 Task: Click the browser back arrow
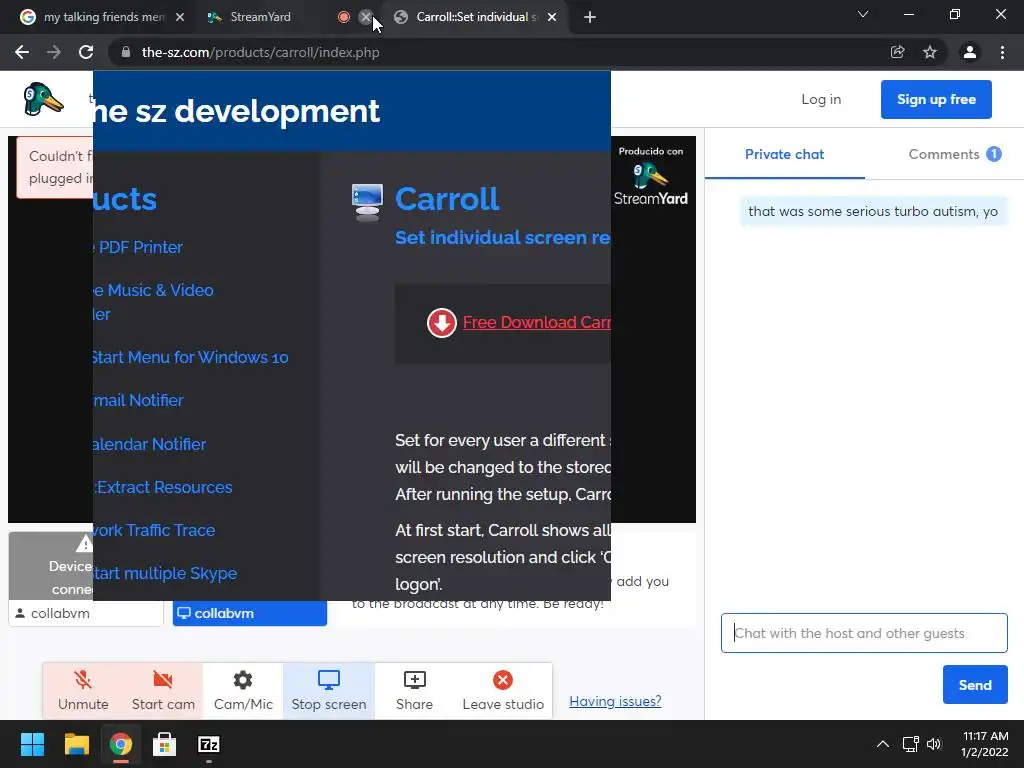(x=22, y=52)
